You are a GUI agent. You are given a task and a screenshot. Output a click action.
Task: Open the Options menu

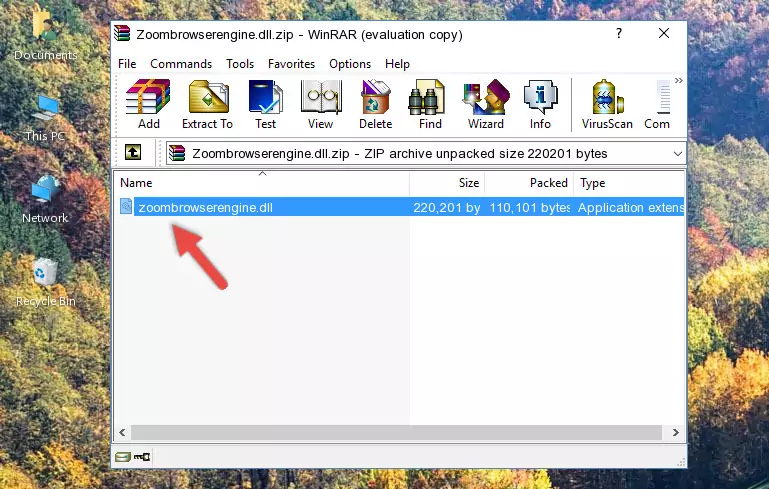coord(350,64)
